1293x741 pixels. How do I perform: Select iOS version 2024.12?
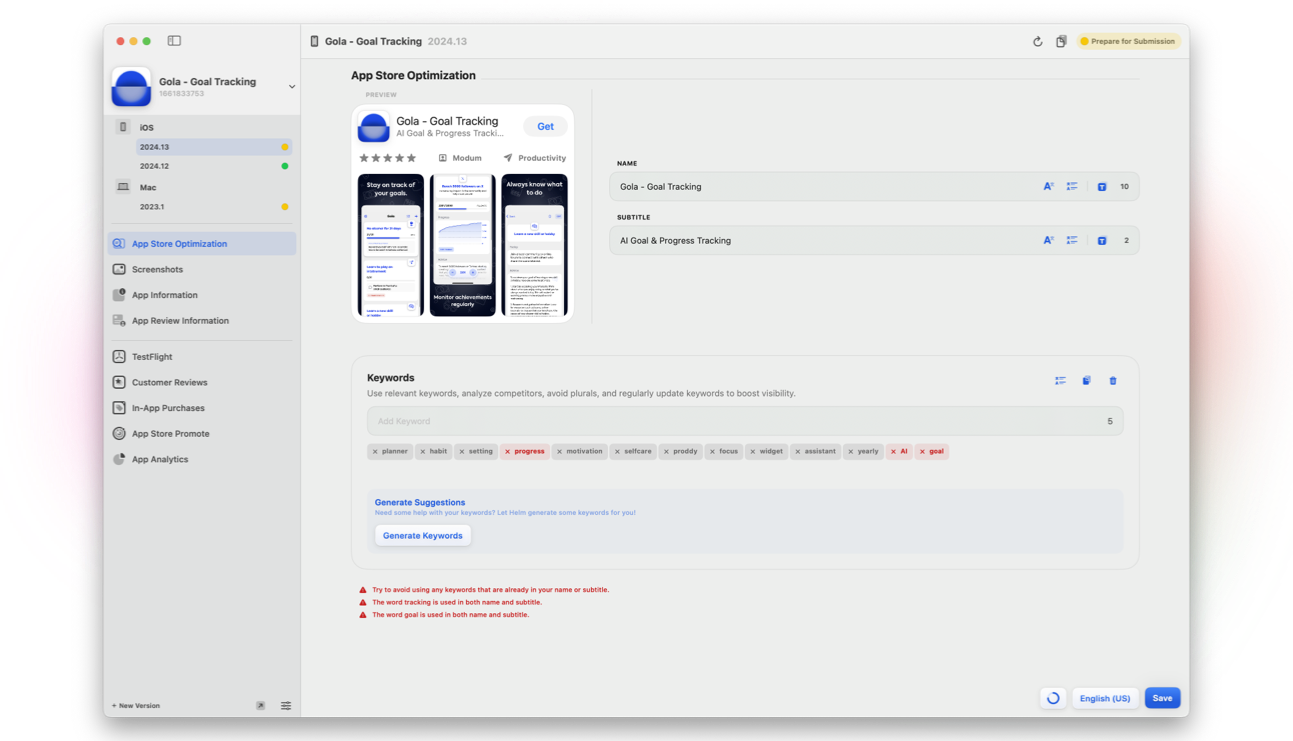(x=213, y=166)
